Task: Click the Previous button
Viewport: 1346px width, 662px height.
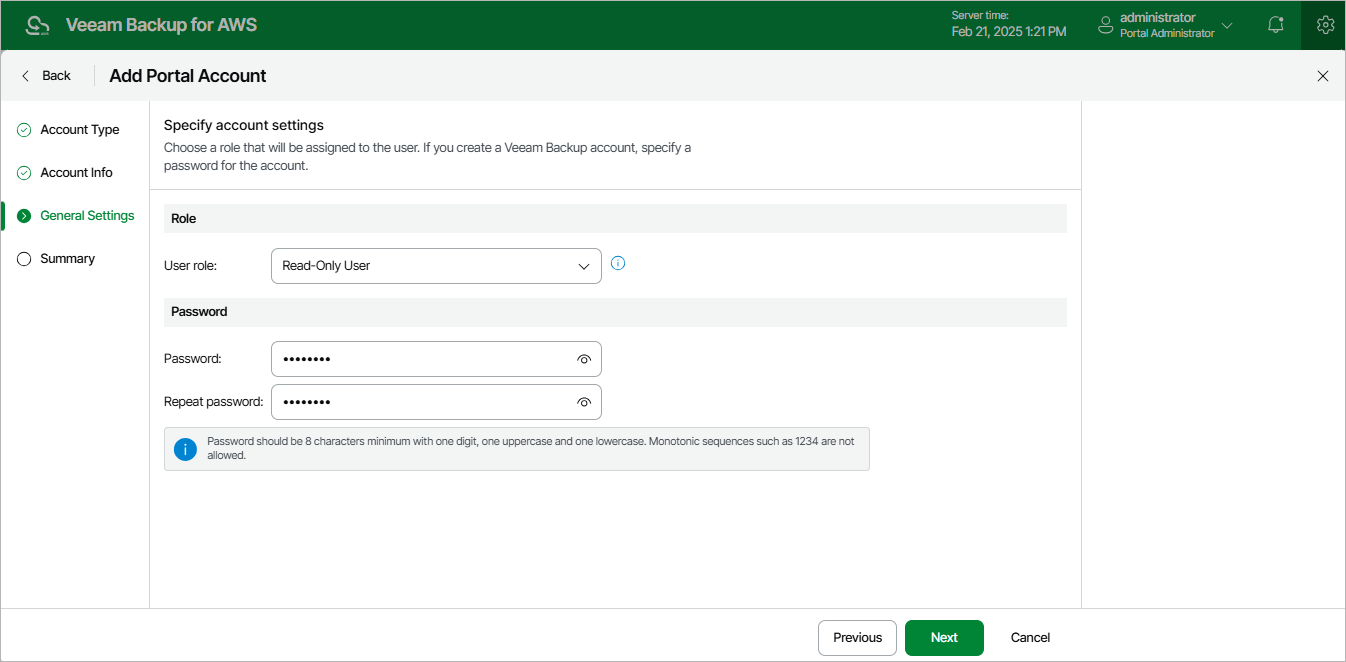Action: click(857, 638)
